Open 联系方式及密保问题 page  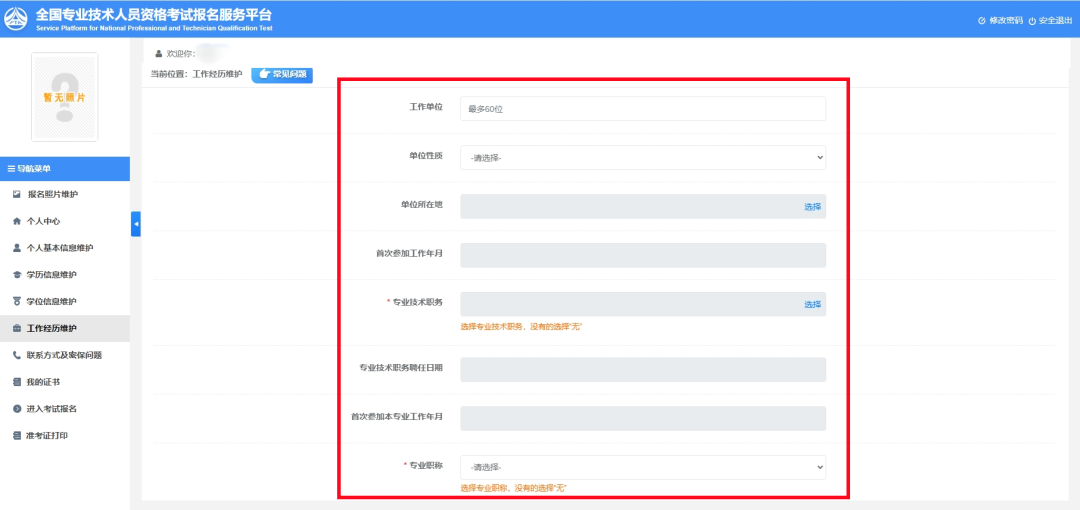[x=64, y=355]
